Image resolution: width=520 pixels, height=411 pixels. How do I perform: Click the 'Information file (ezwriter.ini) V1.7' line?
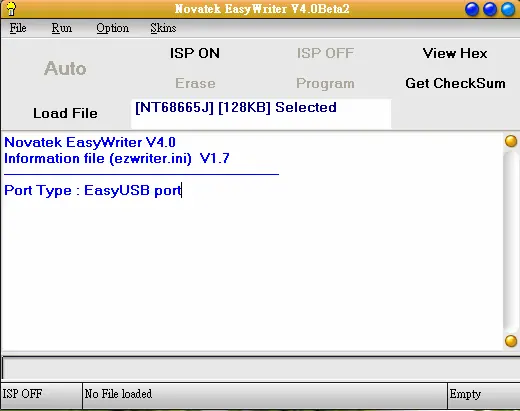[x=117, y=158]
